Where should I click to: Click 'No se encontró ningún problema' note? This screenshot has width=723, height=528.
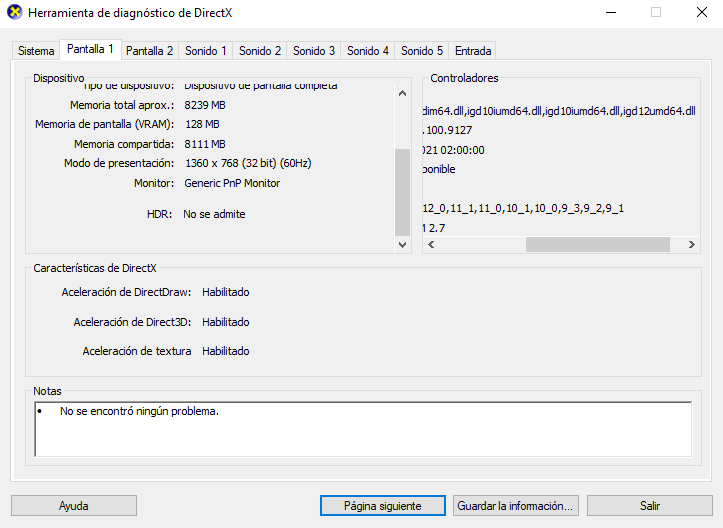click(139, 411)
